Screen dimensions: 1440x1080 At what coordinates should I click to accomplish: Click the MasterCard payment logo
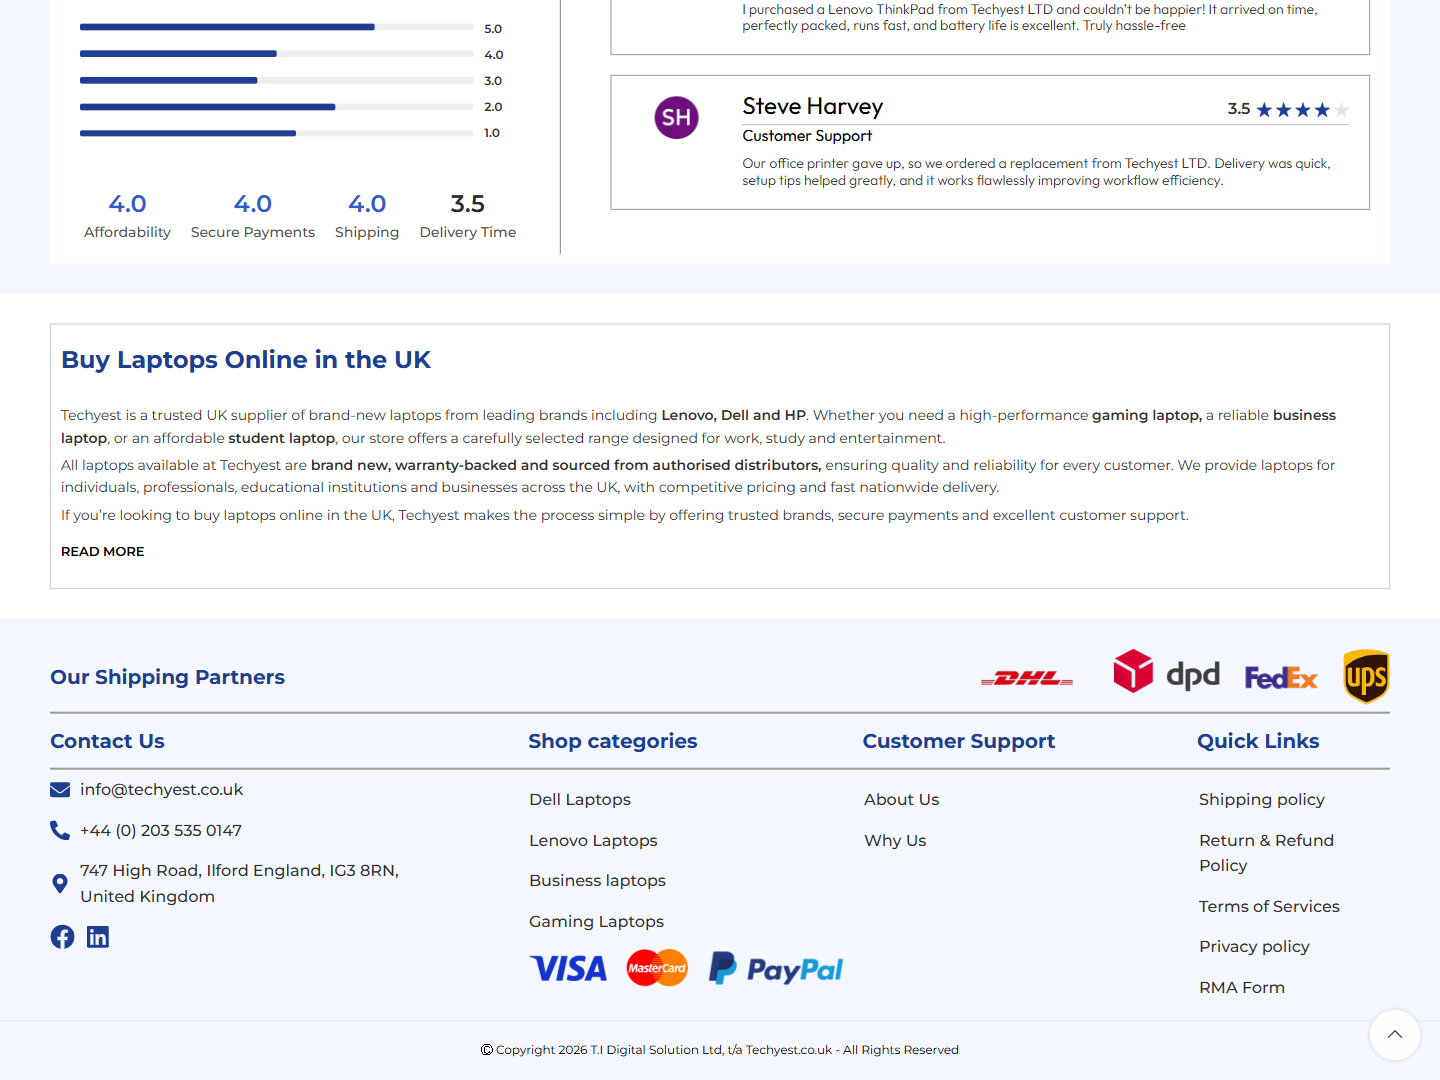tap(657, 968)
